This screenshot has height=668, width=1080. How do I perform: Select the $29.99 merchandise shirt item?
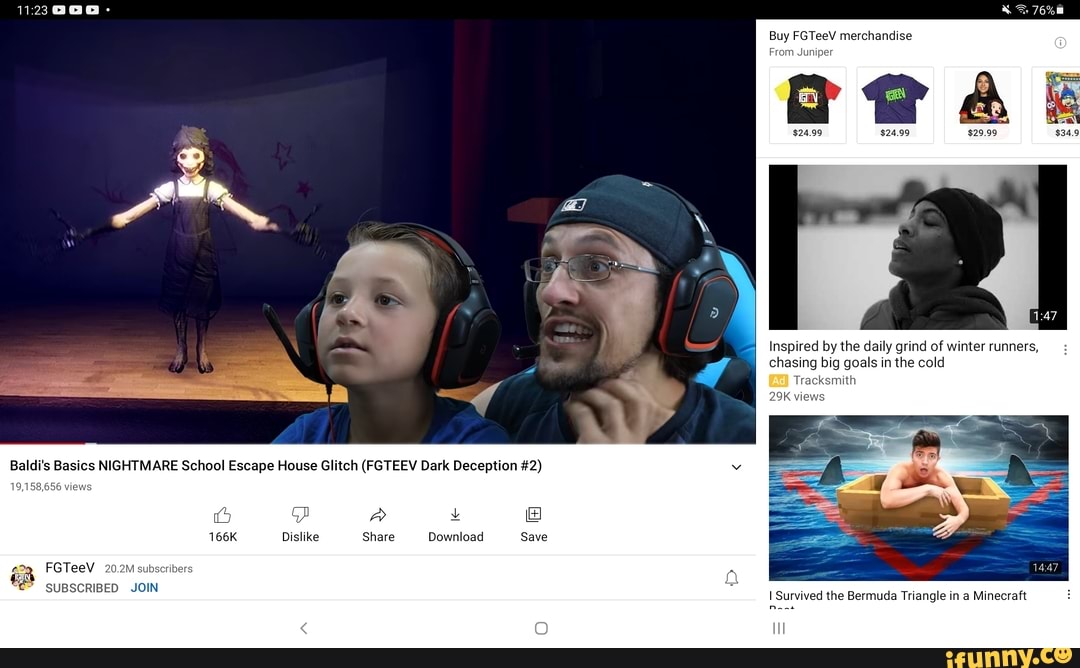[982, 105]
